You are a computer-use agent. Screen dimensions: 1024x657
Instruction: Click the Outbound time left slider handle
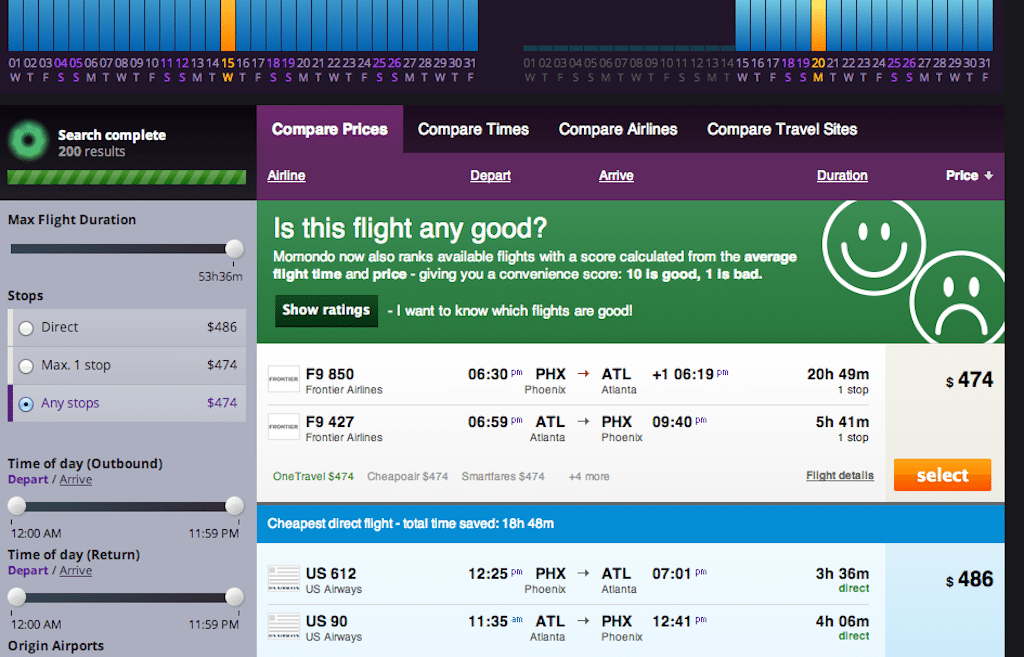click(x=16, y=505)
